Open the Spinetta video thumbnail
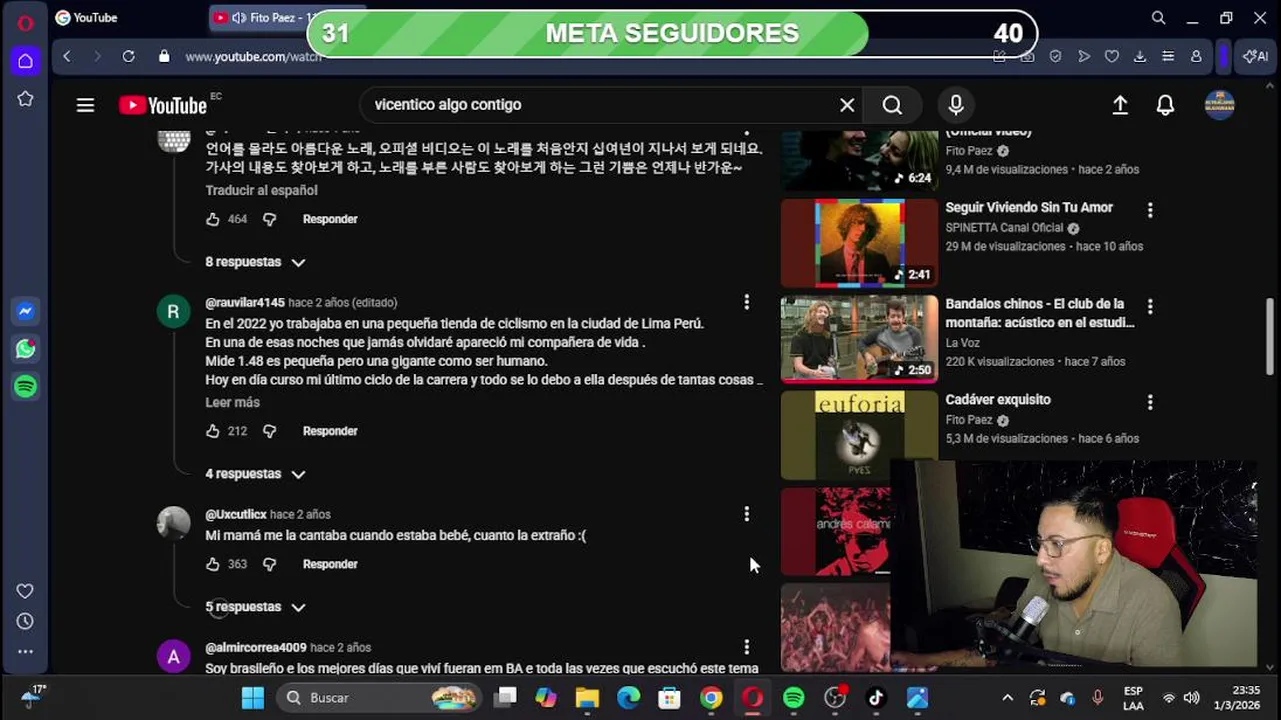Image resolution: width=1281 pixels, height=720 pixels. 859,243
